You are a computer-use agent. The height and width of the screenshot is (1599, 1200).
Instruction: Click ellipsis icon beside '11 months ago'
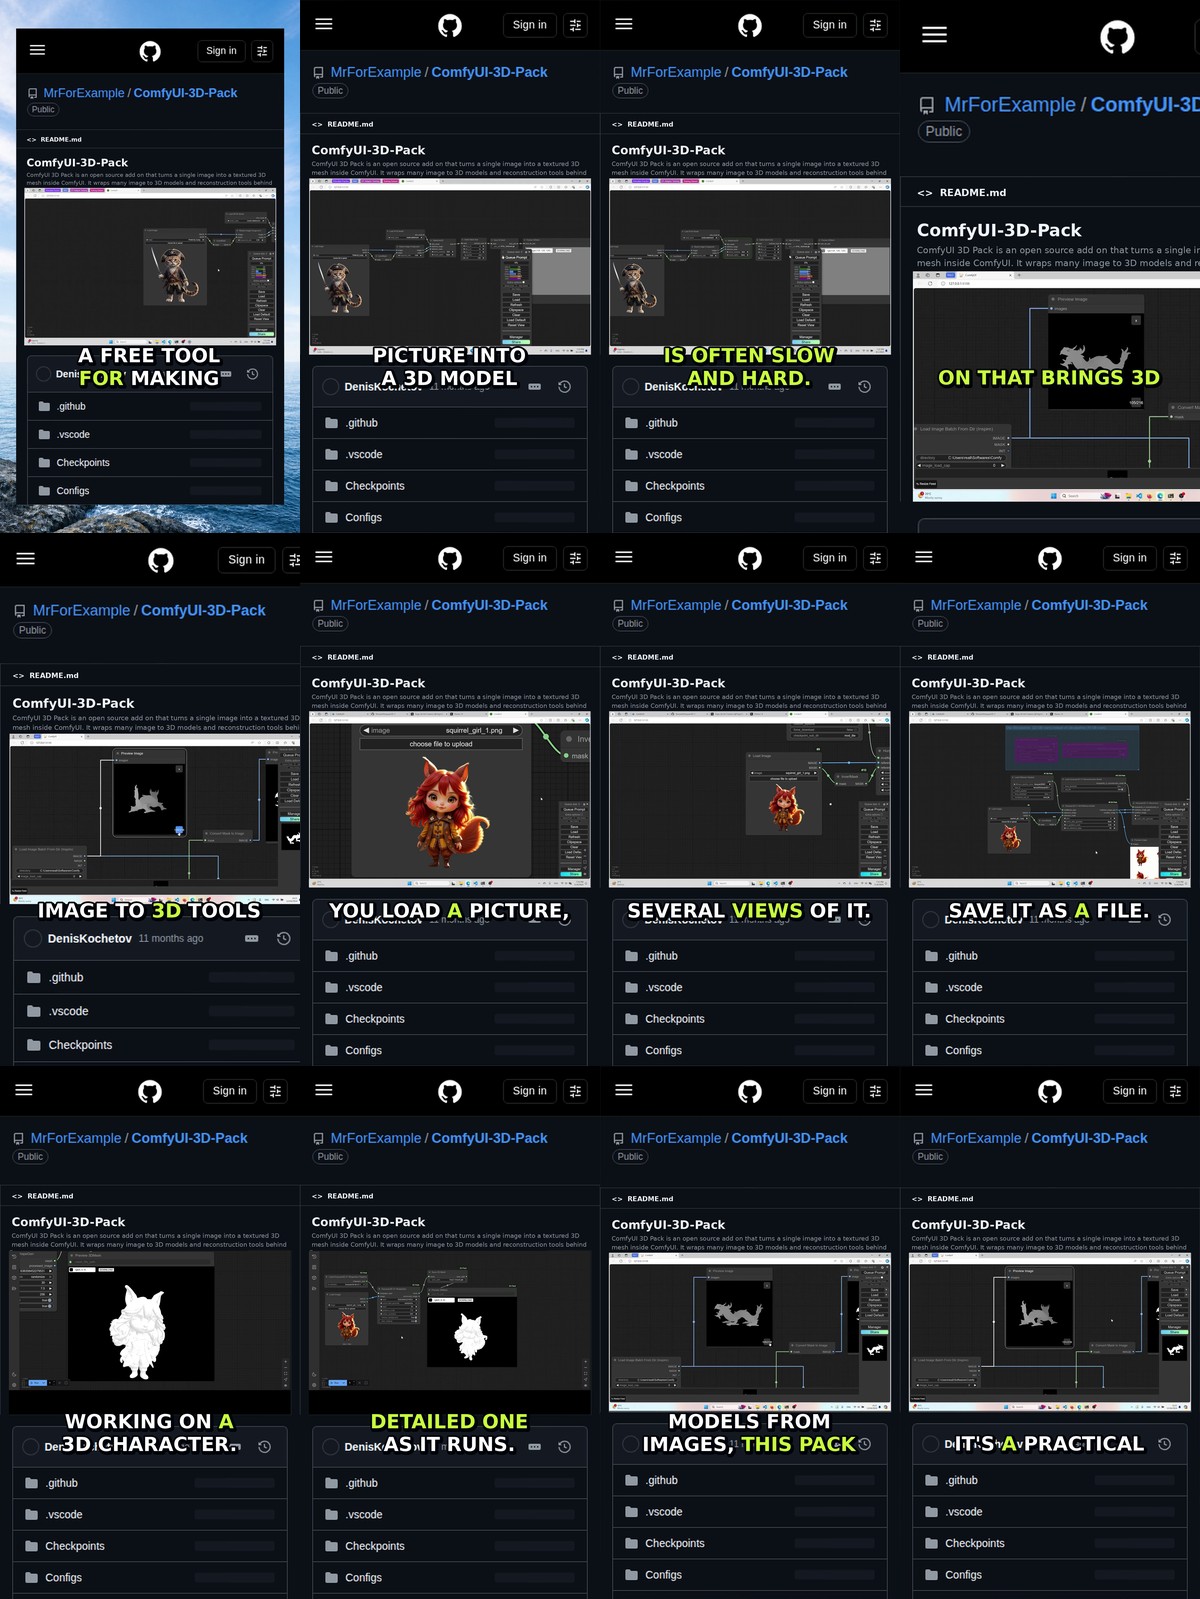pos(252,939)
